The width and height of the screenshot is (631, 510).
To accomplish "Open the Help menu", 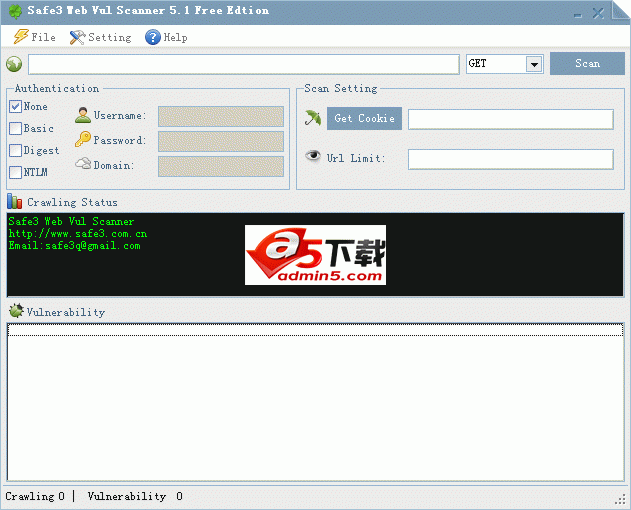I will coord(166,37).
